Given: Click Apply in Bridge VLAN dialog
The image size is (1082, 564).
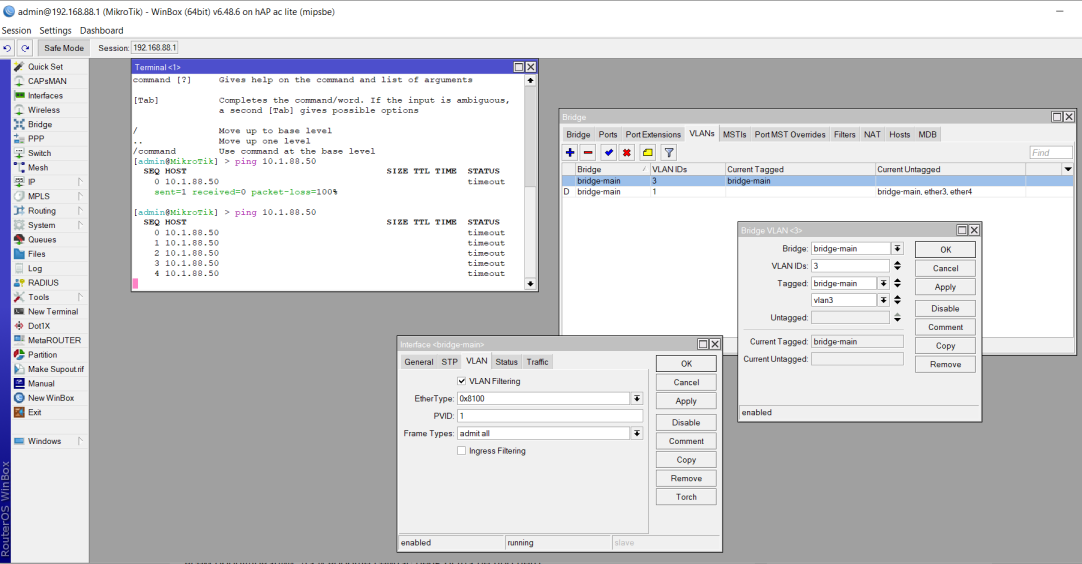Looking at the screenshot, I should click(x=945, y=287).
